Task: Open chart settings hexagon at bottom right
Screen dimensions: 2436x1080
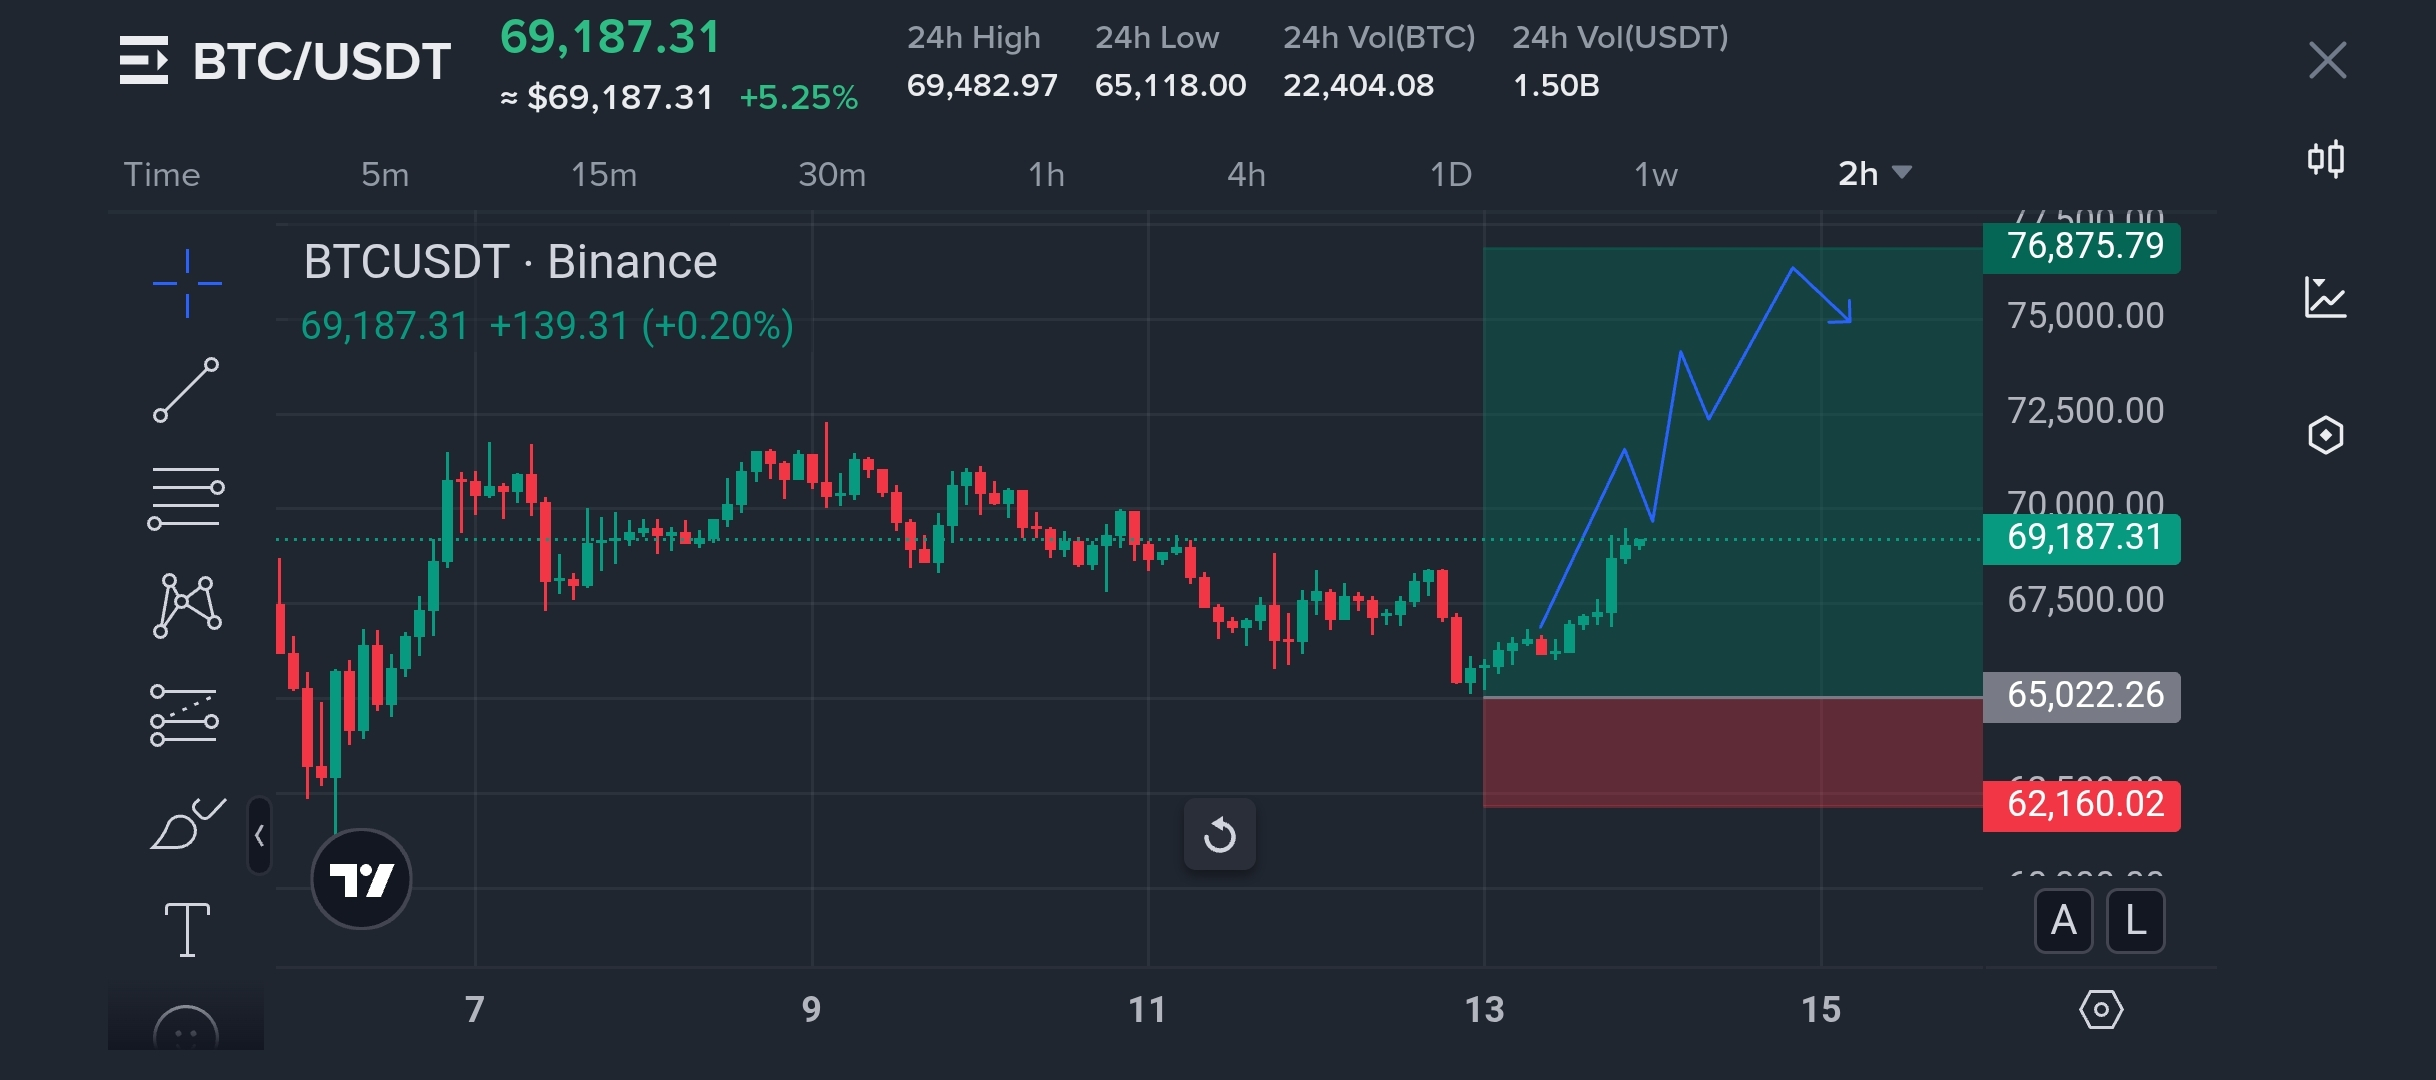Action: [2101, 1009]
